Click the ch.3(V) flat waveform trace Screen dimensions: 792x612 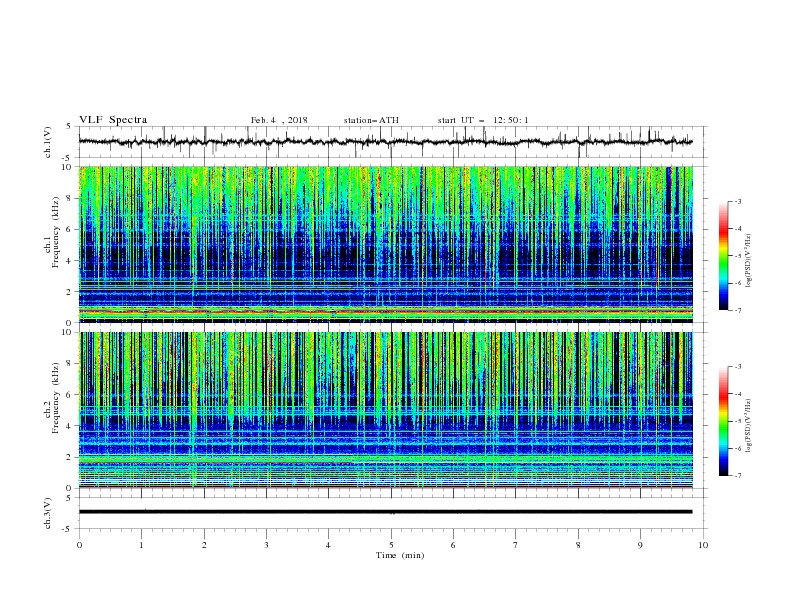[x=385, y=512]
